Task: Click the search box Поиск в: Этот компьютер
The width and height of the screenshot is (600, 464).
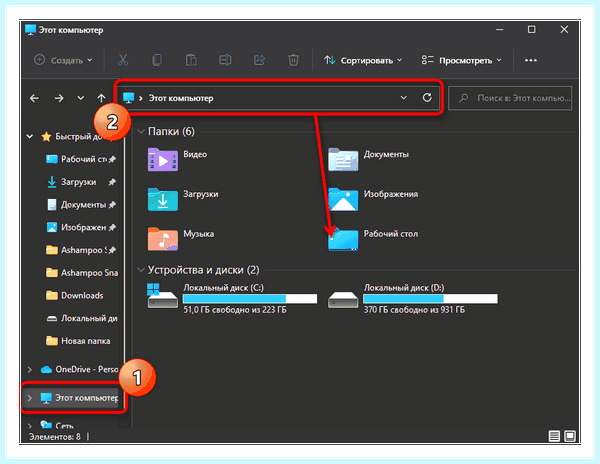Action: (510, 98)
